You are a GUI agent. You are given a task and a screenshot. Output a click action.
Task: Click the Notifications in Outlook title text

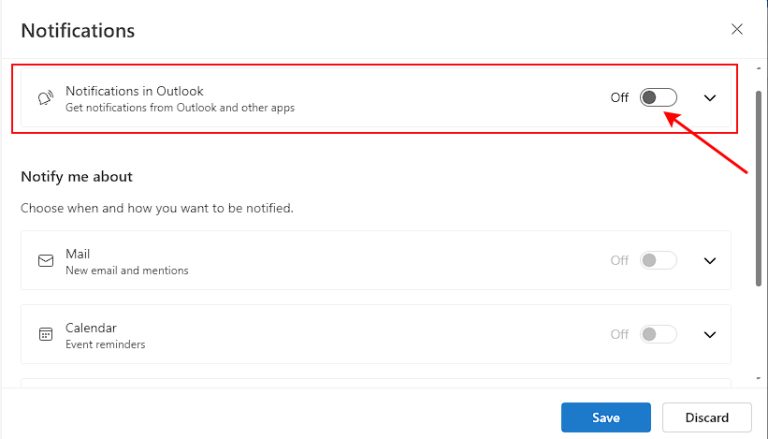[x=134, y=91]
